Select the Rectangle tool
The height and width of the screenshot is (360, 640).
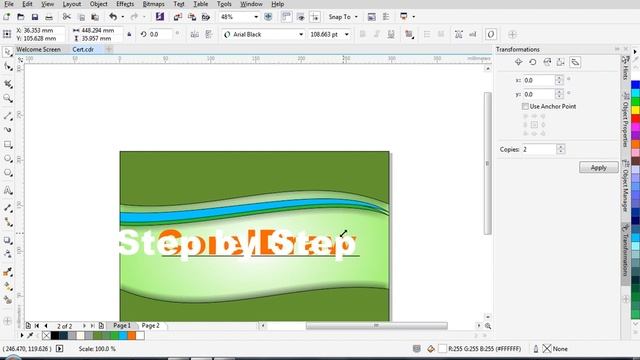(8, 144)
